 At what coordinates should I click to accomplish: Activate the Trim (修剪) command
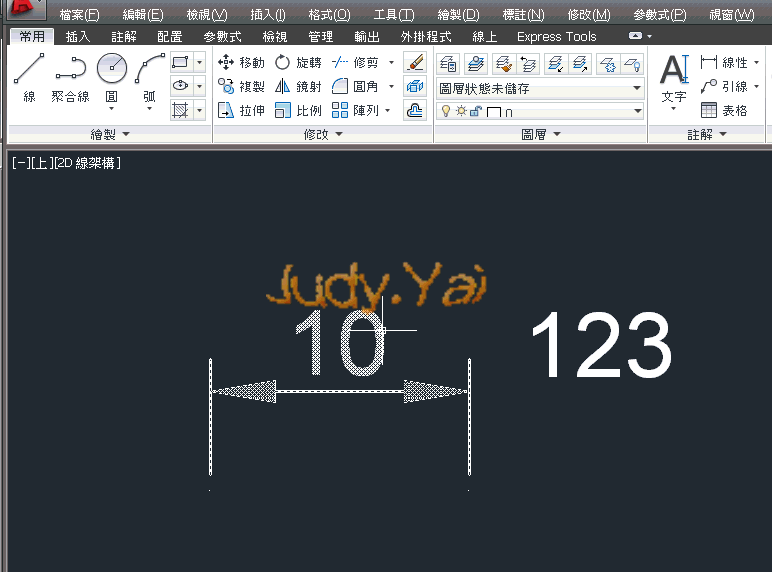(x=355, y=63)
